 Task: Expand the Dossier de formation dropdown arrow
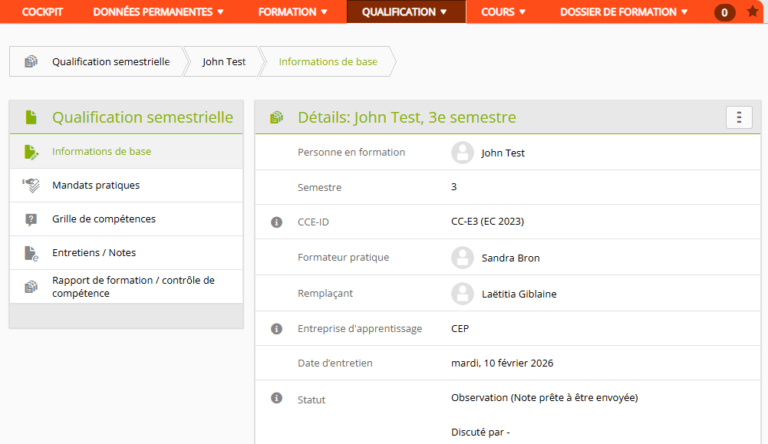(684, 12)
